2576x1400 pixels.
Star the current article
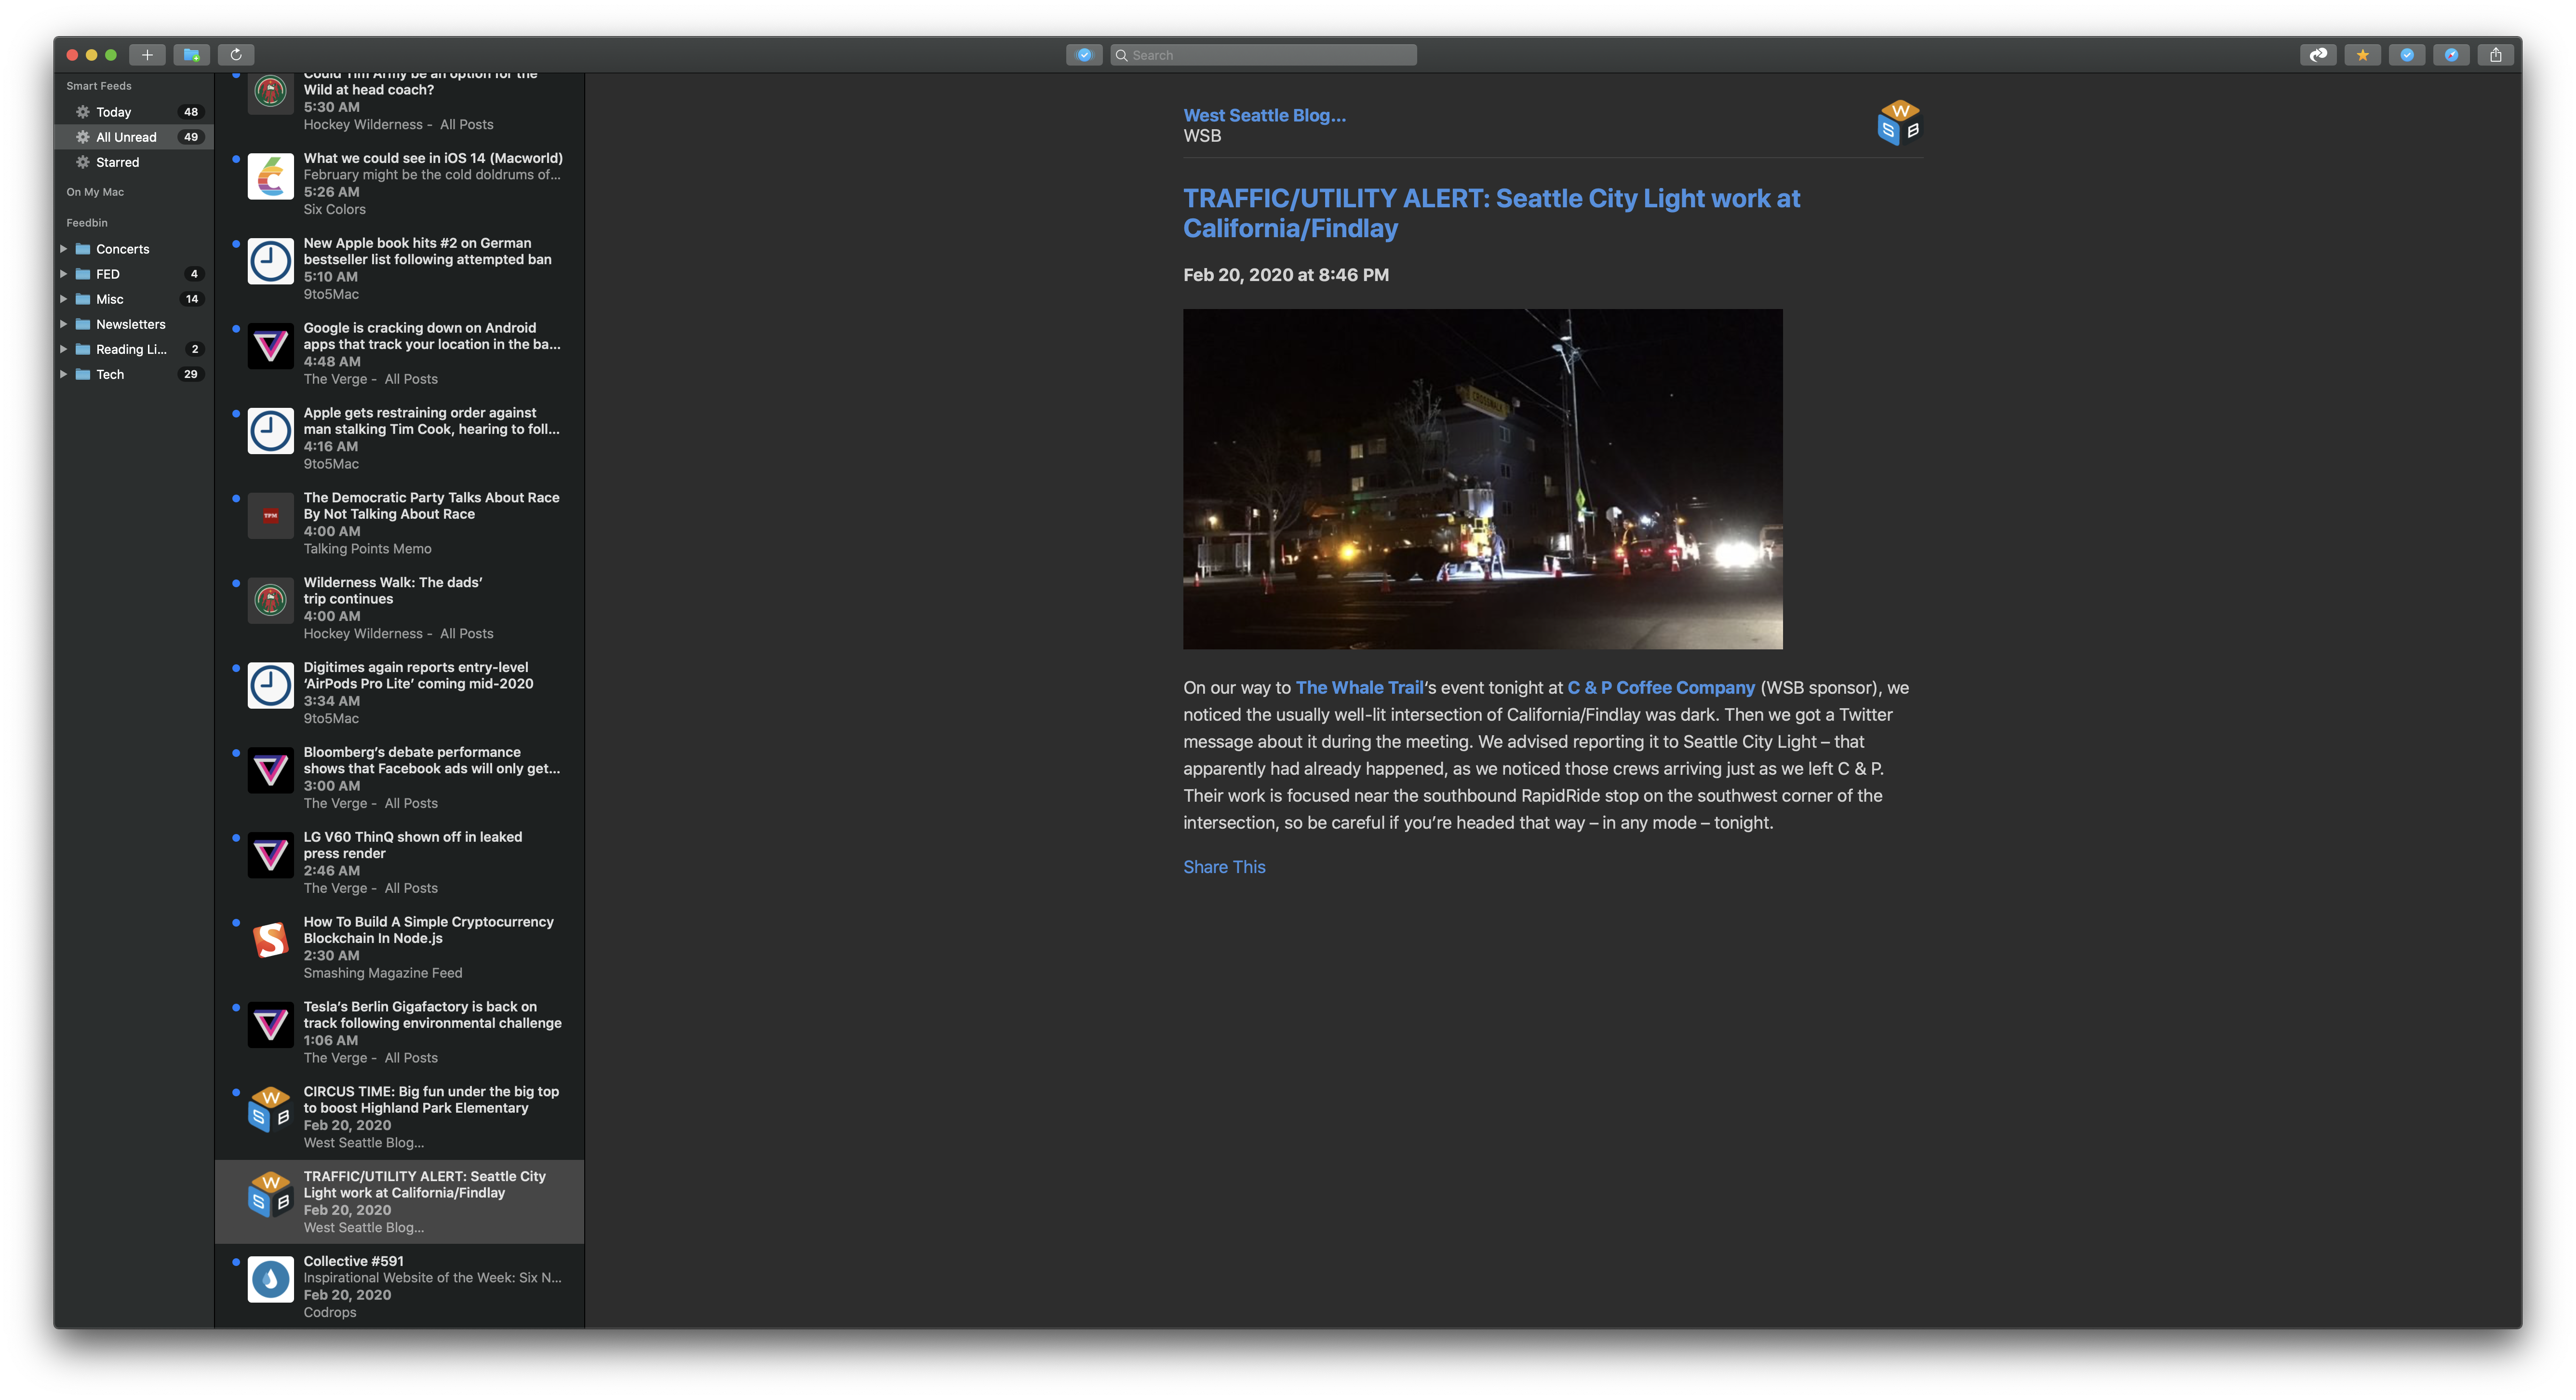2362,55
